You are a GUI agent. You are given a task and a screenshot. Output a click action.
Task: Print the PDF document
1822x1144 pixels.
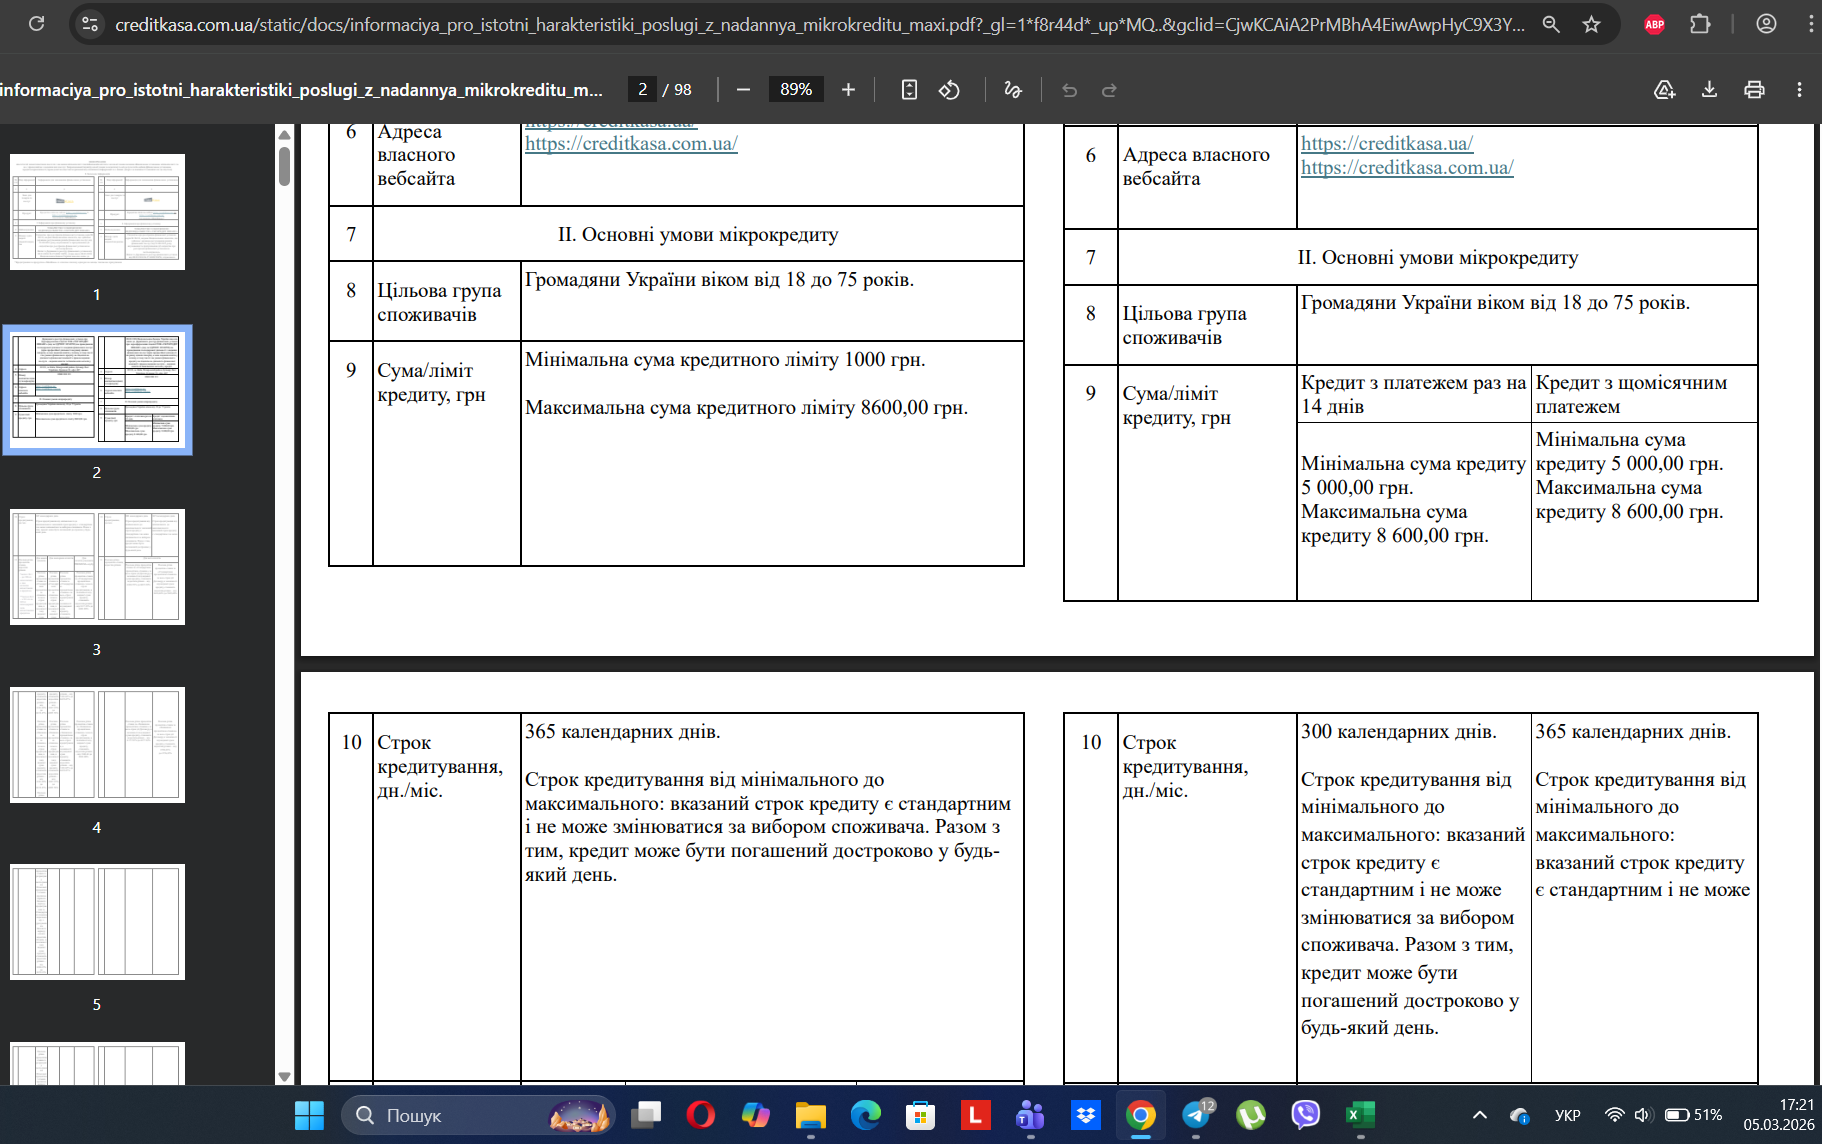click(1754, 90)
